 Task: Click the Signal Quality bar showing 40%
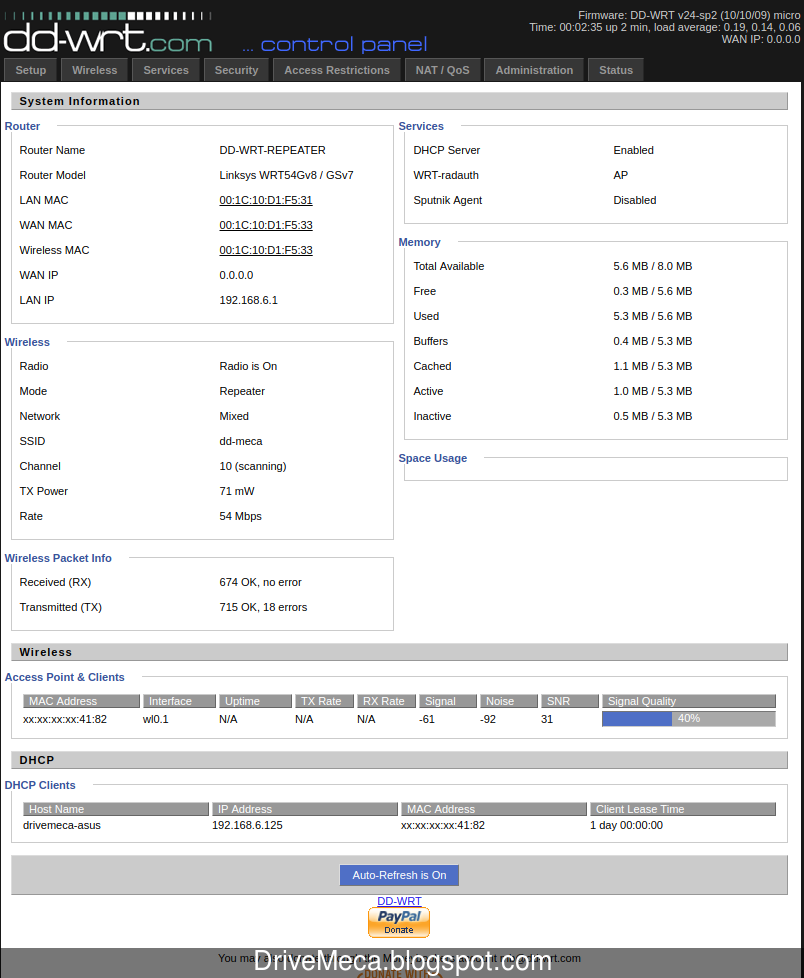click(687, 718)
